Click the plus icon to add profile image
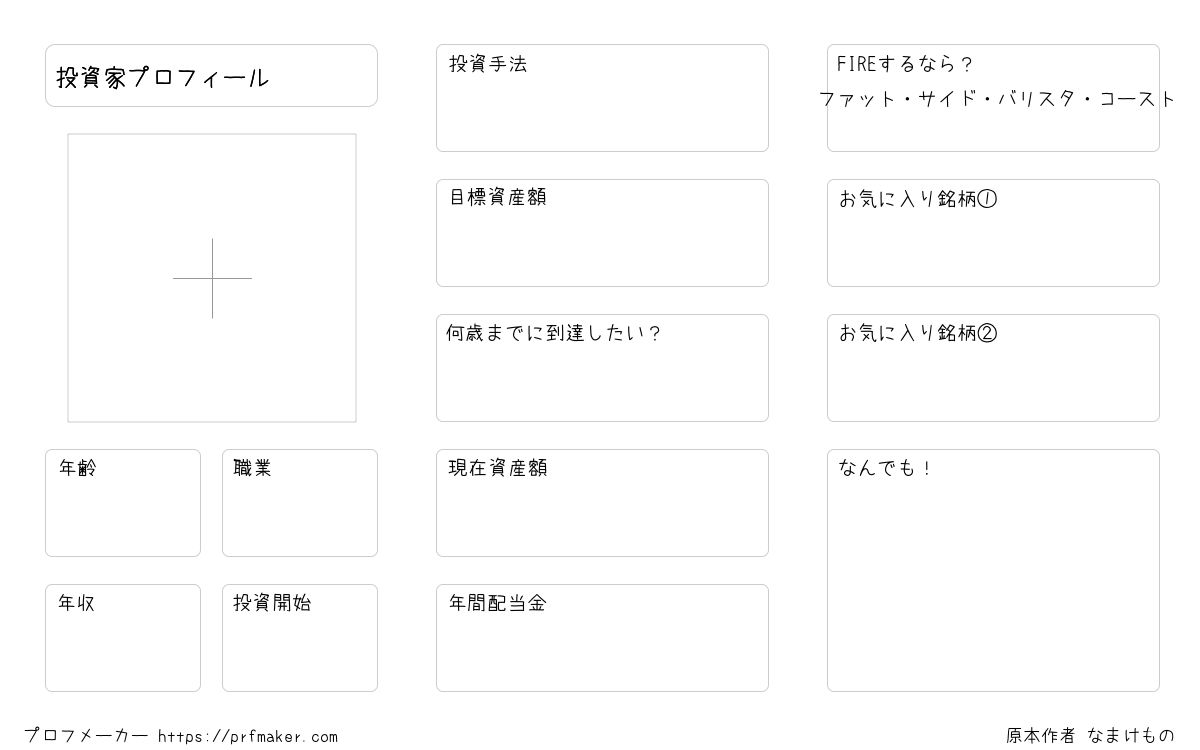 tap(212, 278)
